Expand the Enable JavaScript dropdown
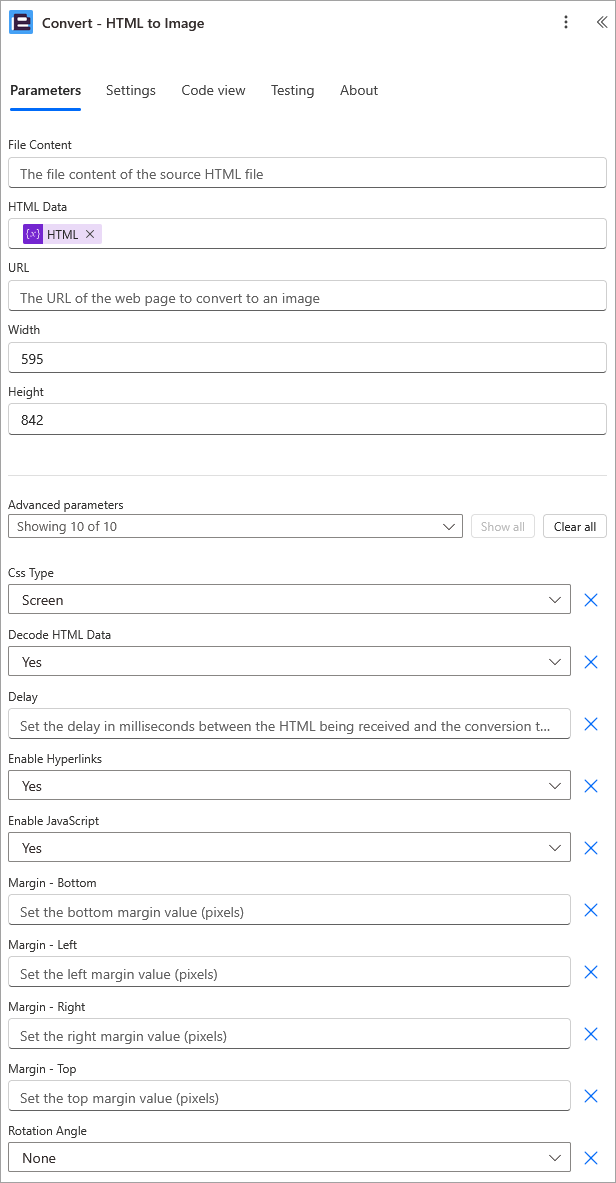 click(x=289, y=848)
